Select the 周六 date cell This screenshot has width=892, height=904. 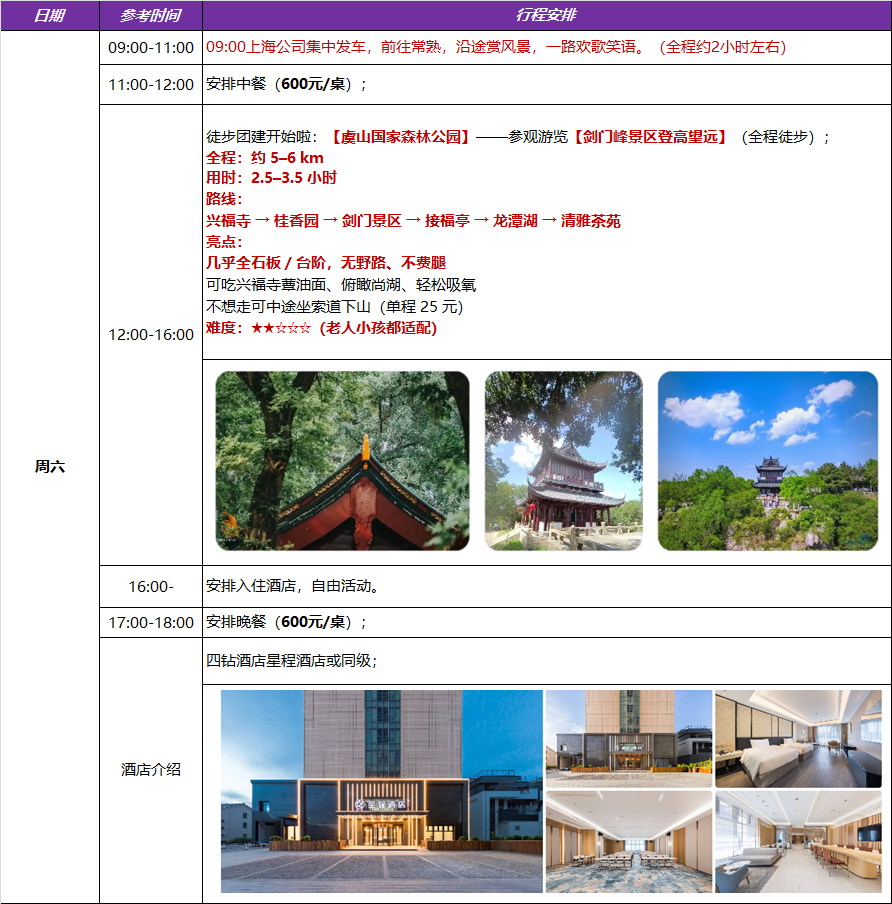[x=49, y=466]
